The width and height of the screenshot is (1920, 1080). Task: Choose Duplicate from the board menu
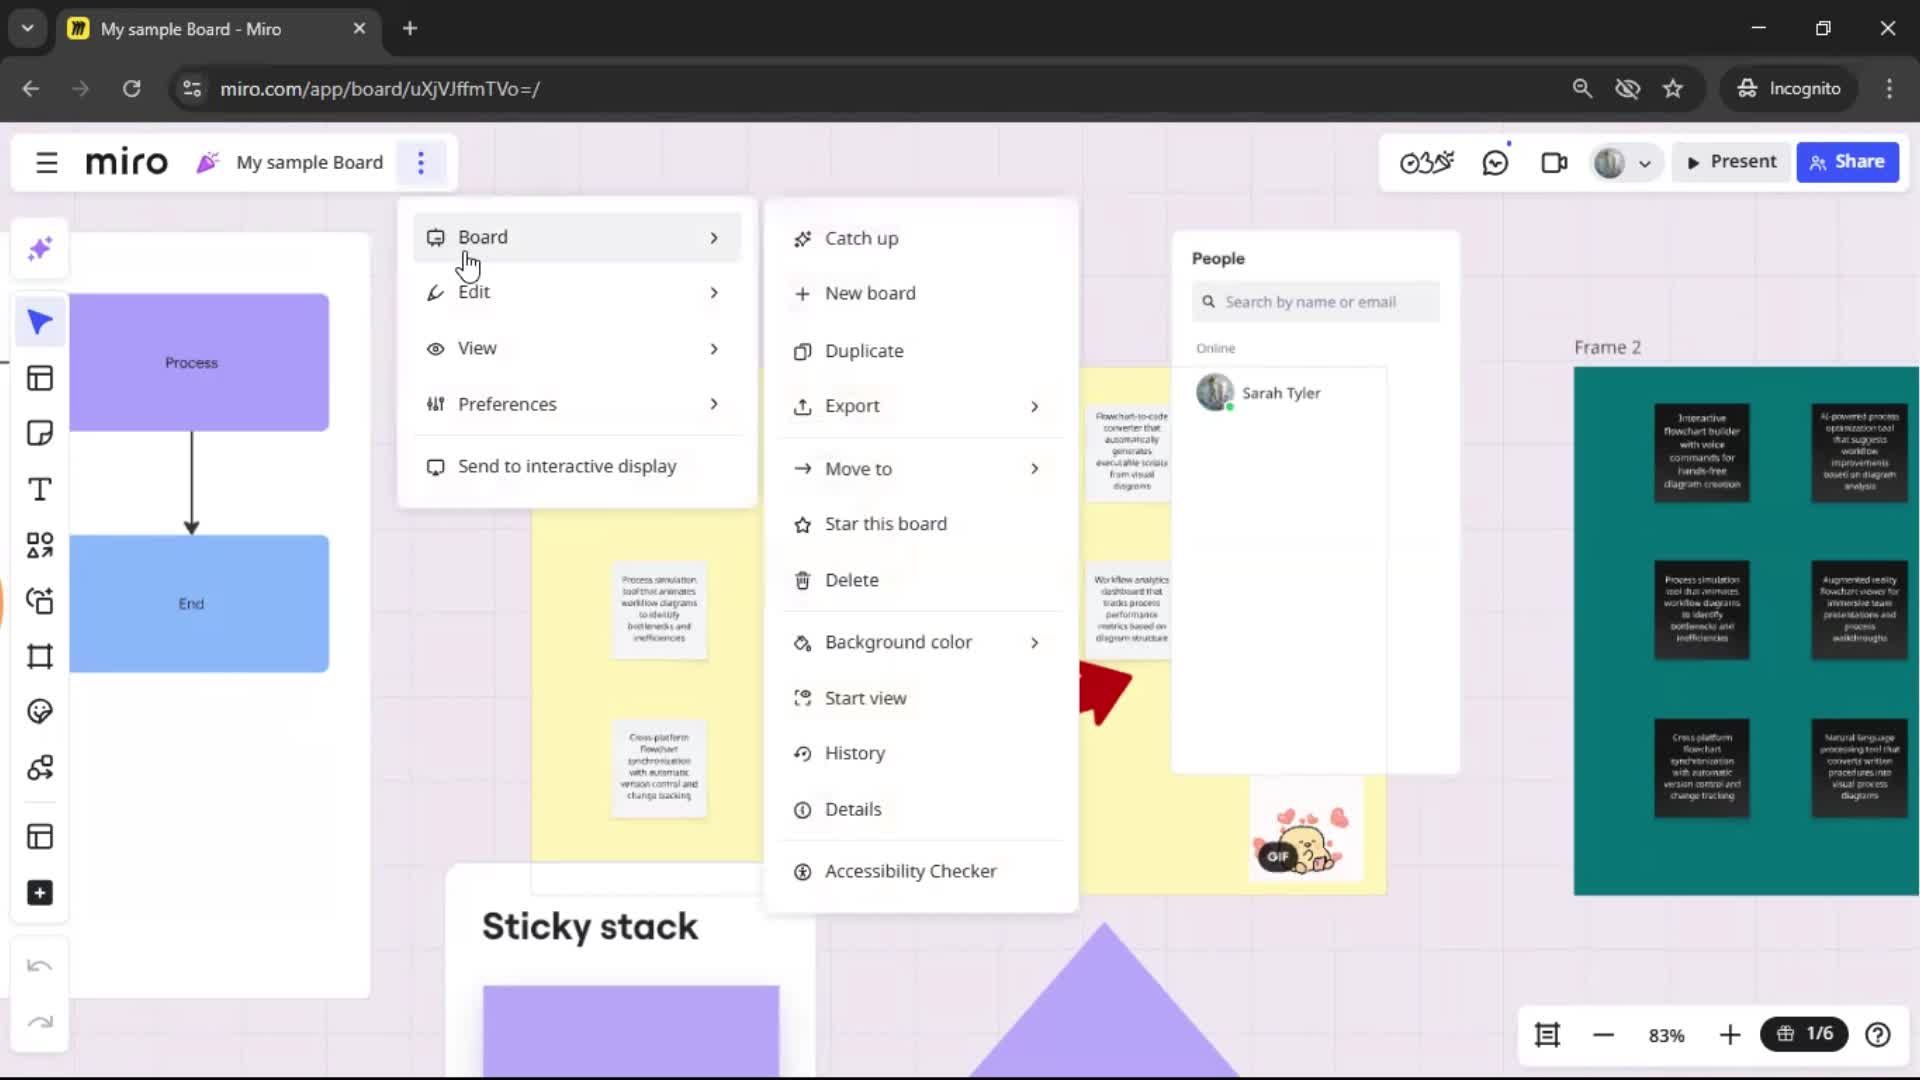[920, 351]
